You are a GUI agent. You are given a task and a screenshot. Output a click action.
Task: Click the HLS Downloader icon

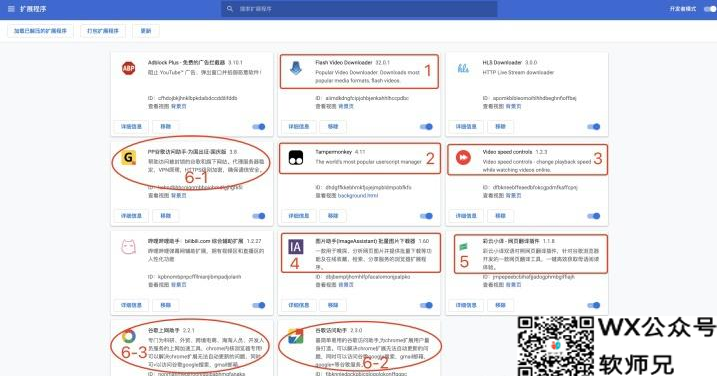(463, 69)
